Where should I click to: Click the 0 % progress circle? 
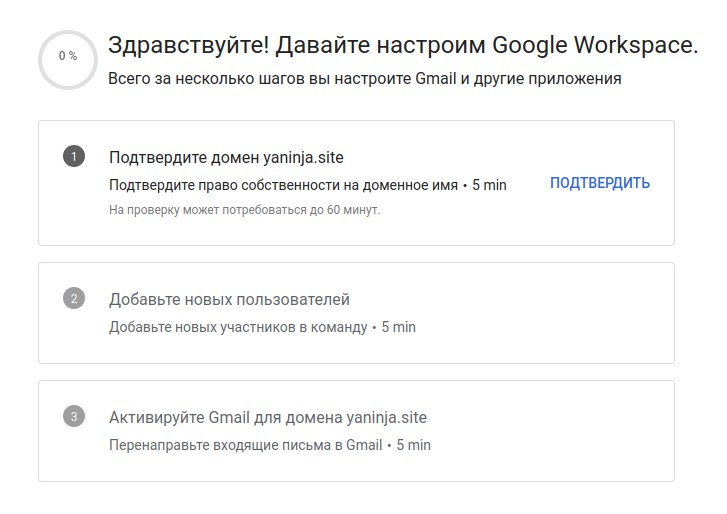[68, 60]
